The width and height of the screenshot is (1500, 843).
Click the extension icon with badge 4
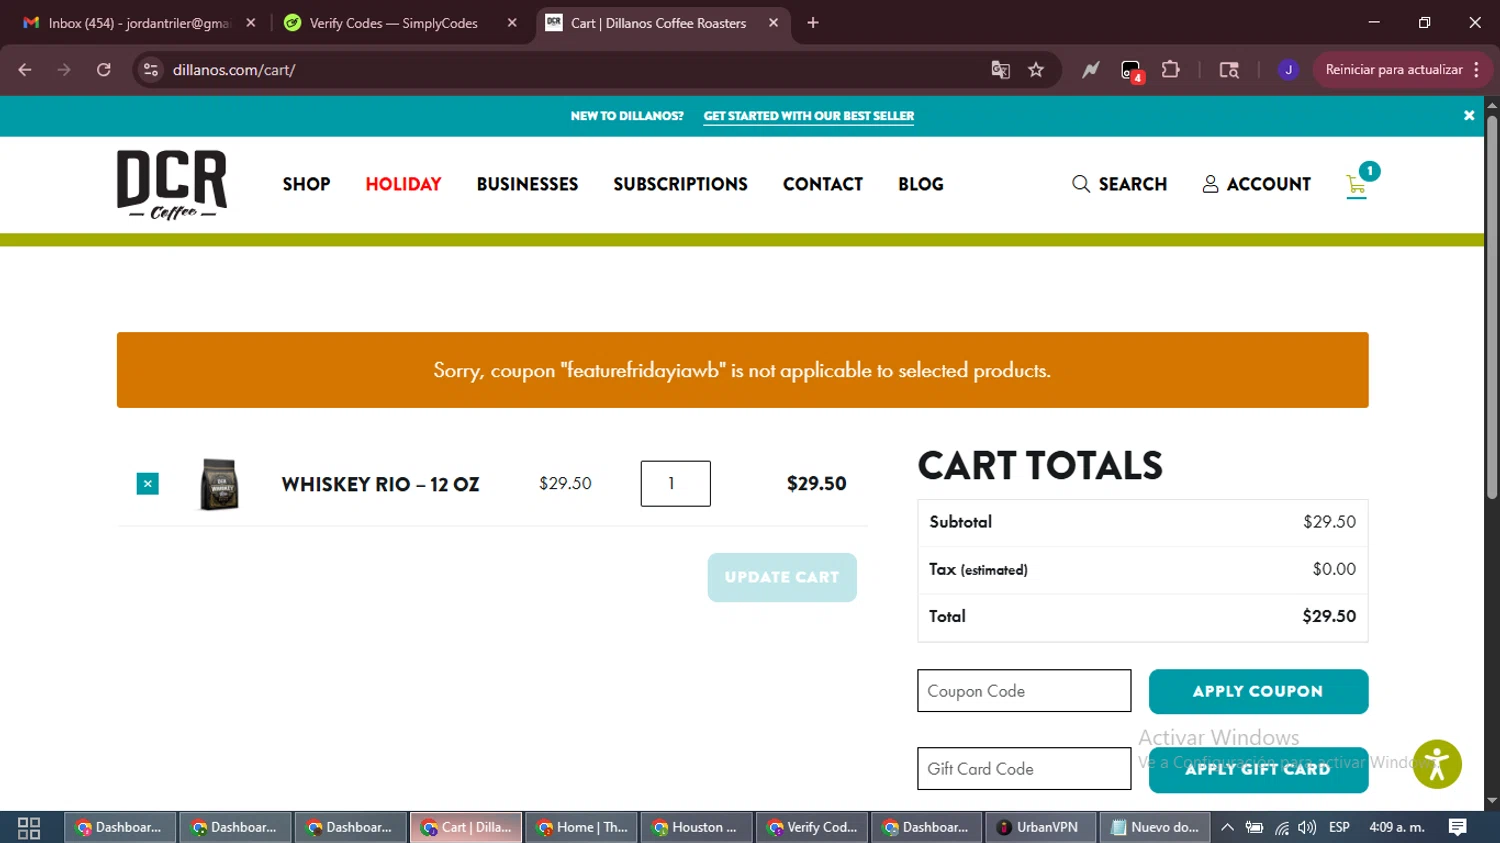pyautogui.click(x=1131, y=71)
